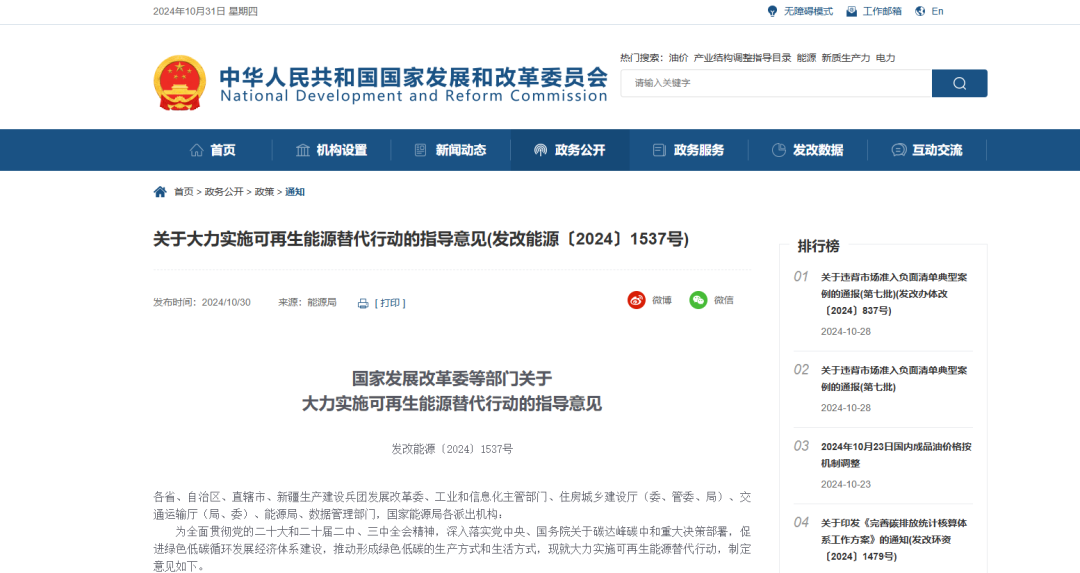
Task: Click the ranking date under item 03, 2024-10-23
Action: point(846,484)
